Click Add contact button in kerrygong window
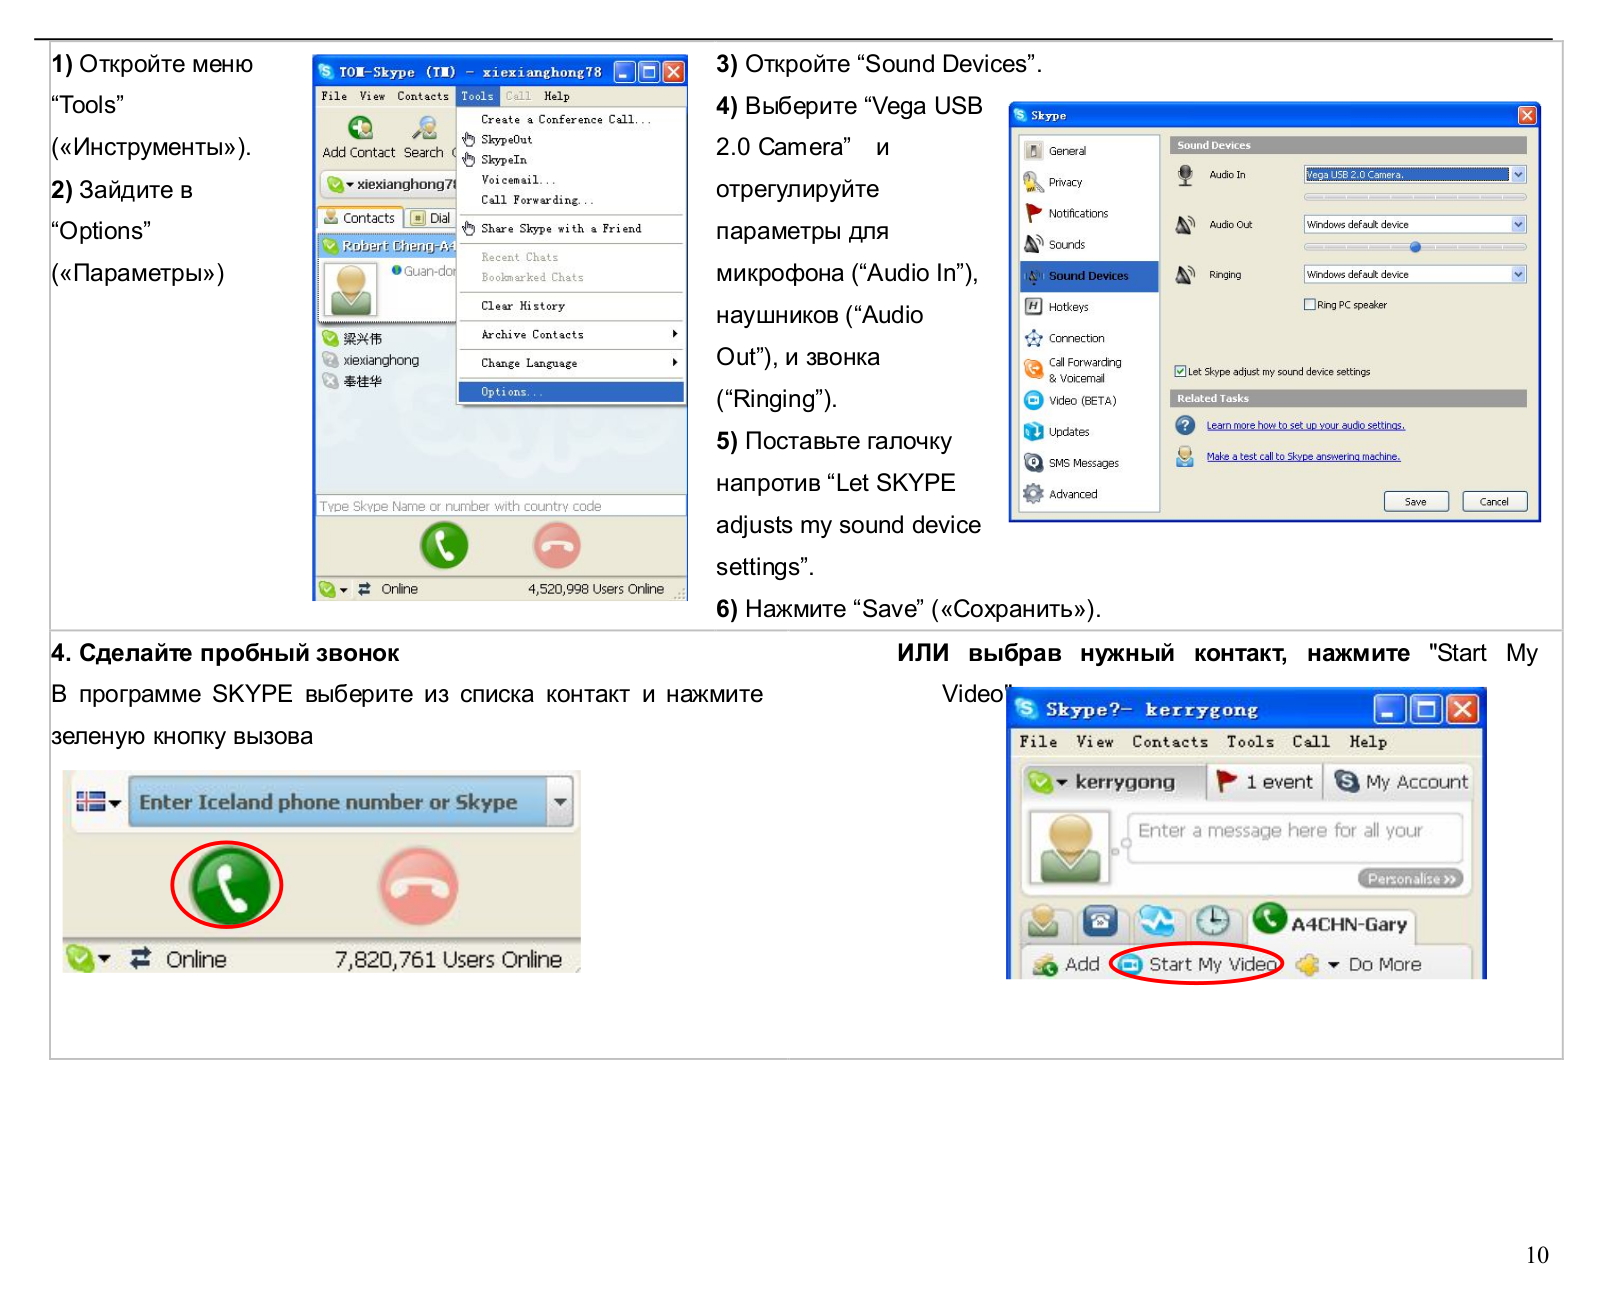The width and height of the screenshot is (1600, 1297). 1066,965
